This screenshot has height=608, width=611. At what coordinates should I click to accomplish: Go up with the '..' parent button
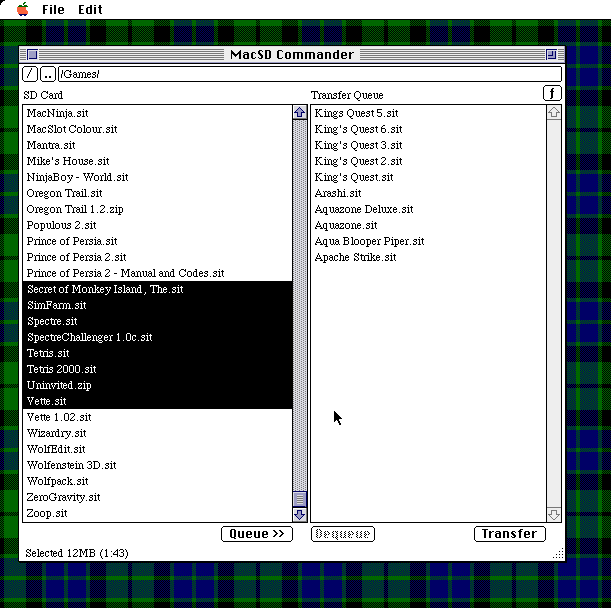pos(48,74)
